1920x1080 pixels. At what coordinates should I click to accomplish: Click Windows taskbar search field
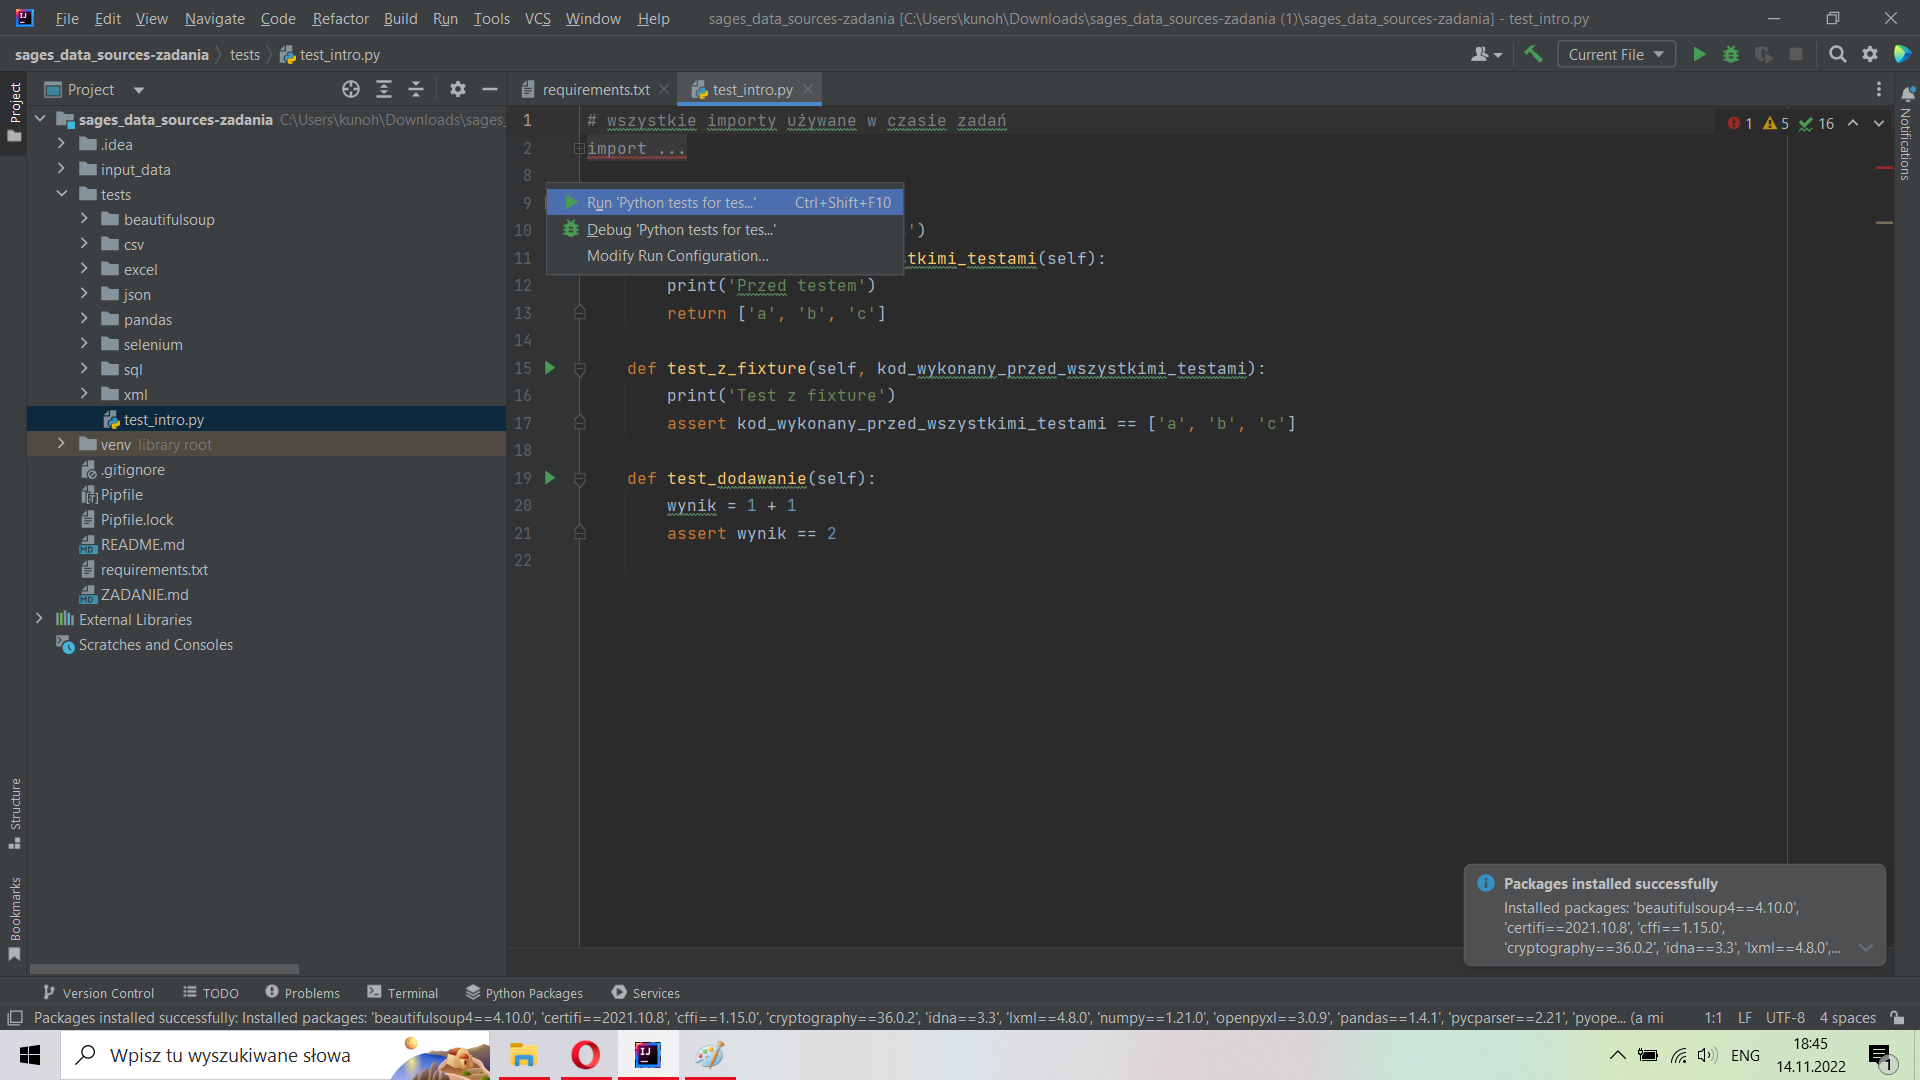[275, 1055]
